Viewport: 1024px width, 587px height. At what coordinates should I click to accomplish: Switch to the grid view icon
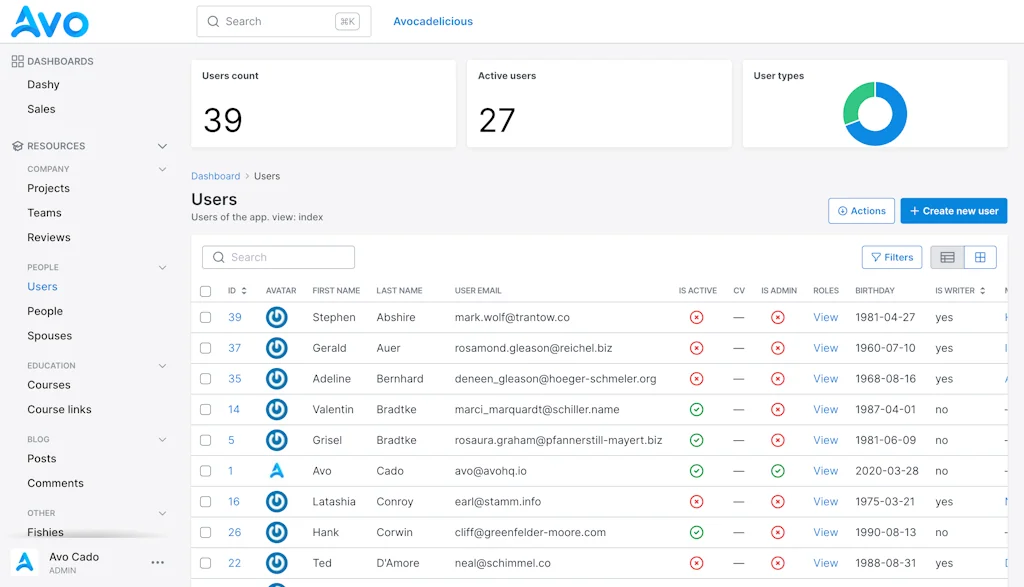(981, 257)
